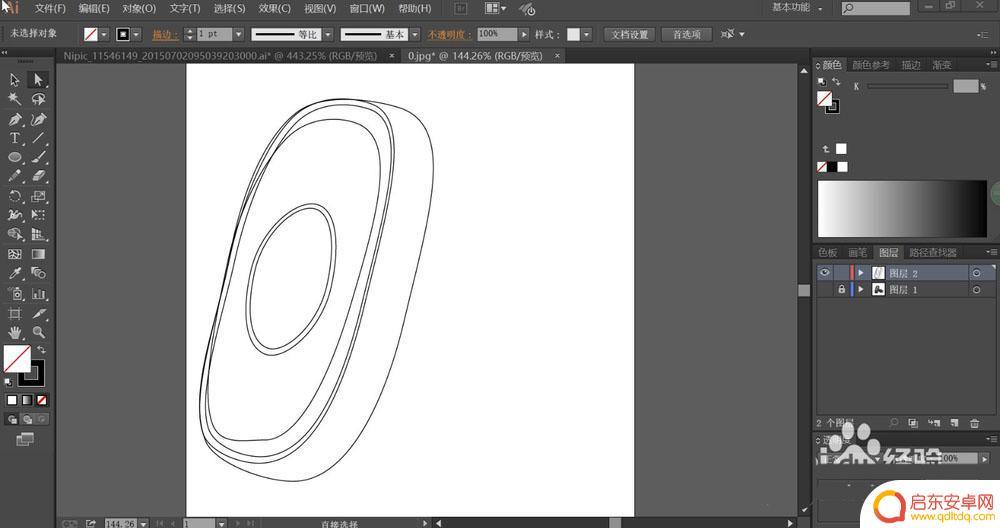
Task: Click the create new layer icon
Action: point(954,423)
